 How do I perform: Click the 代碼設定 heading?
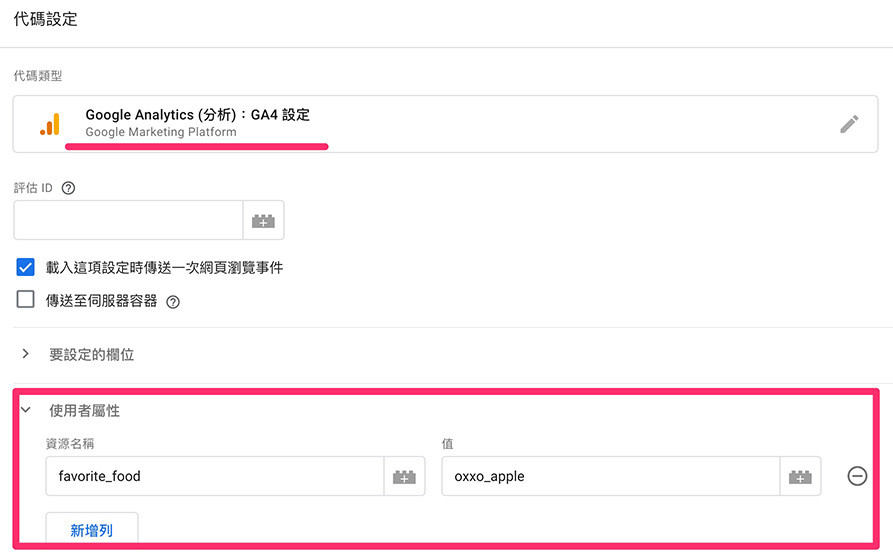click(46, 19)
